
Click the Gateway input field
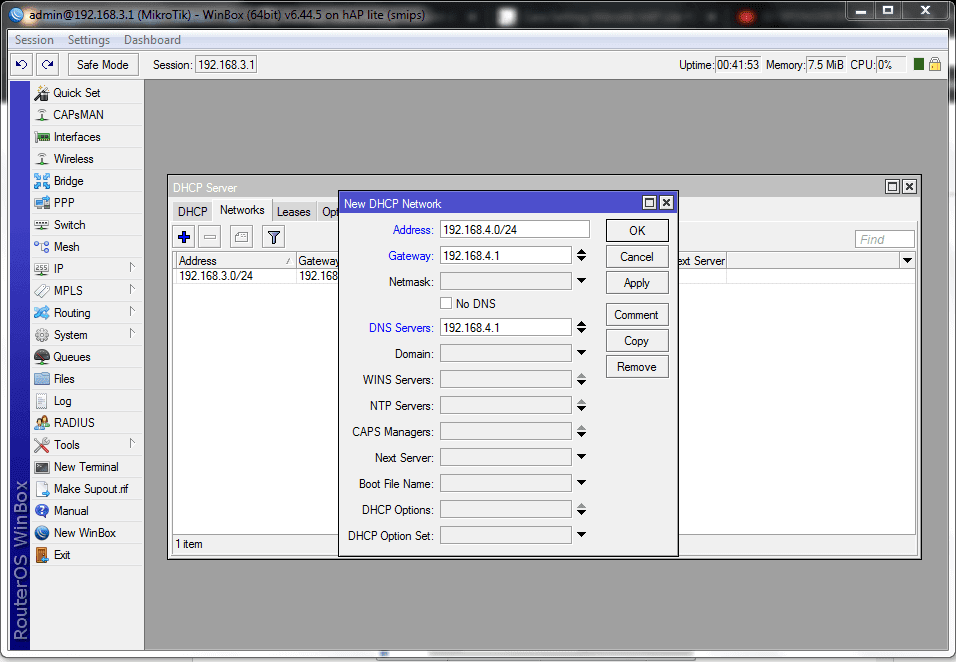click(505, 255)
